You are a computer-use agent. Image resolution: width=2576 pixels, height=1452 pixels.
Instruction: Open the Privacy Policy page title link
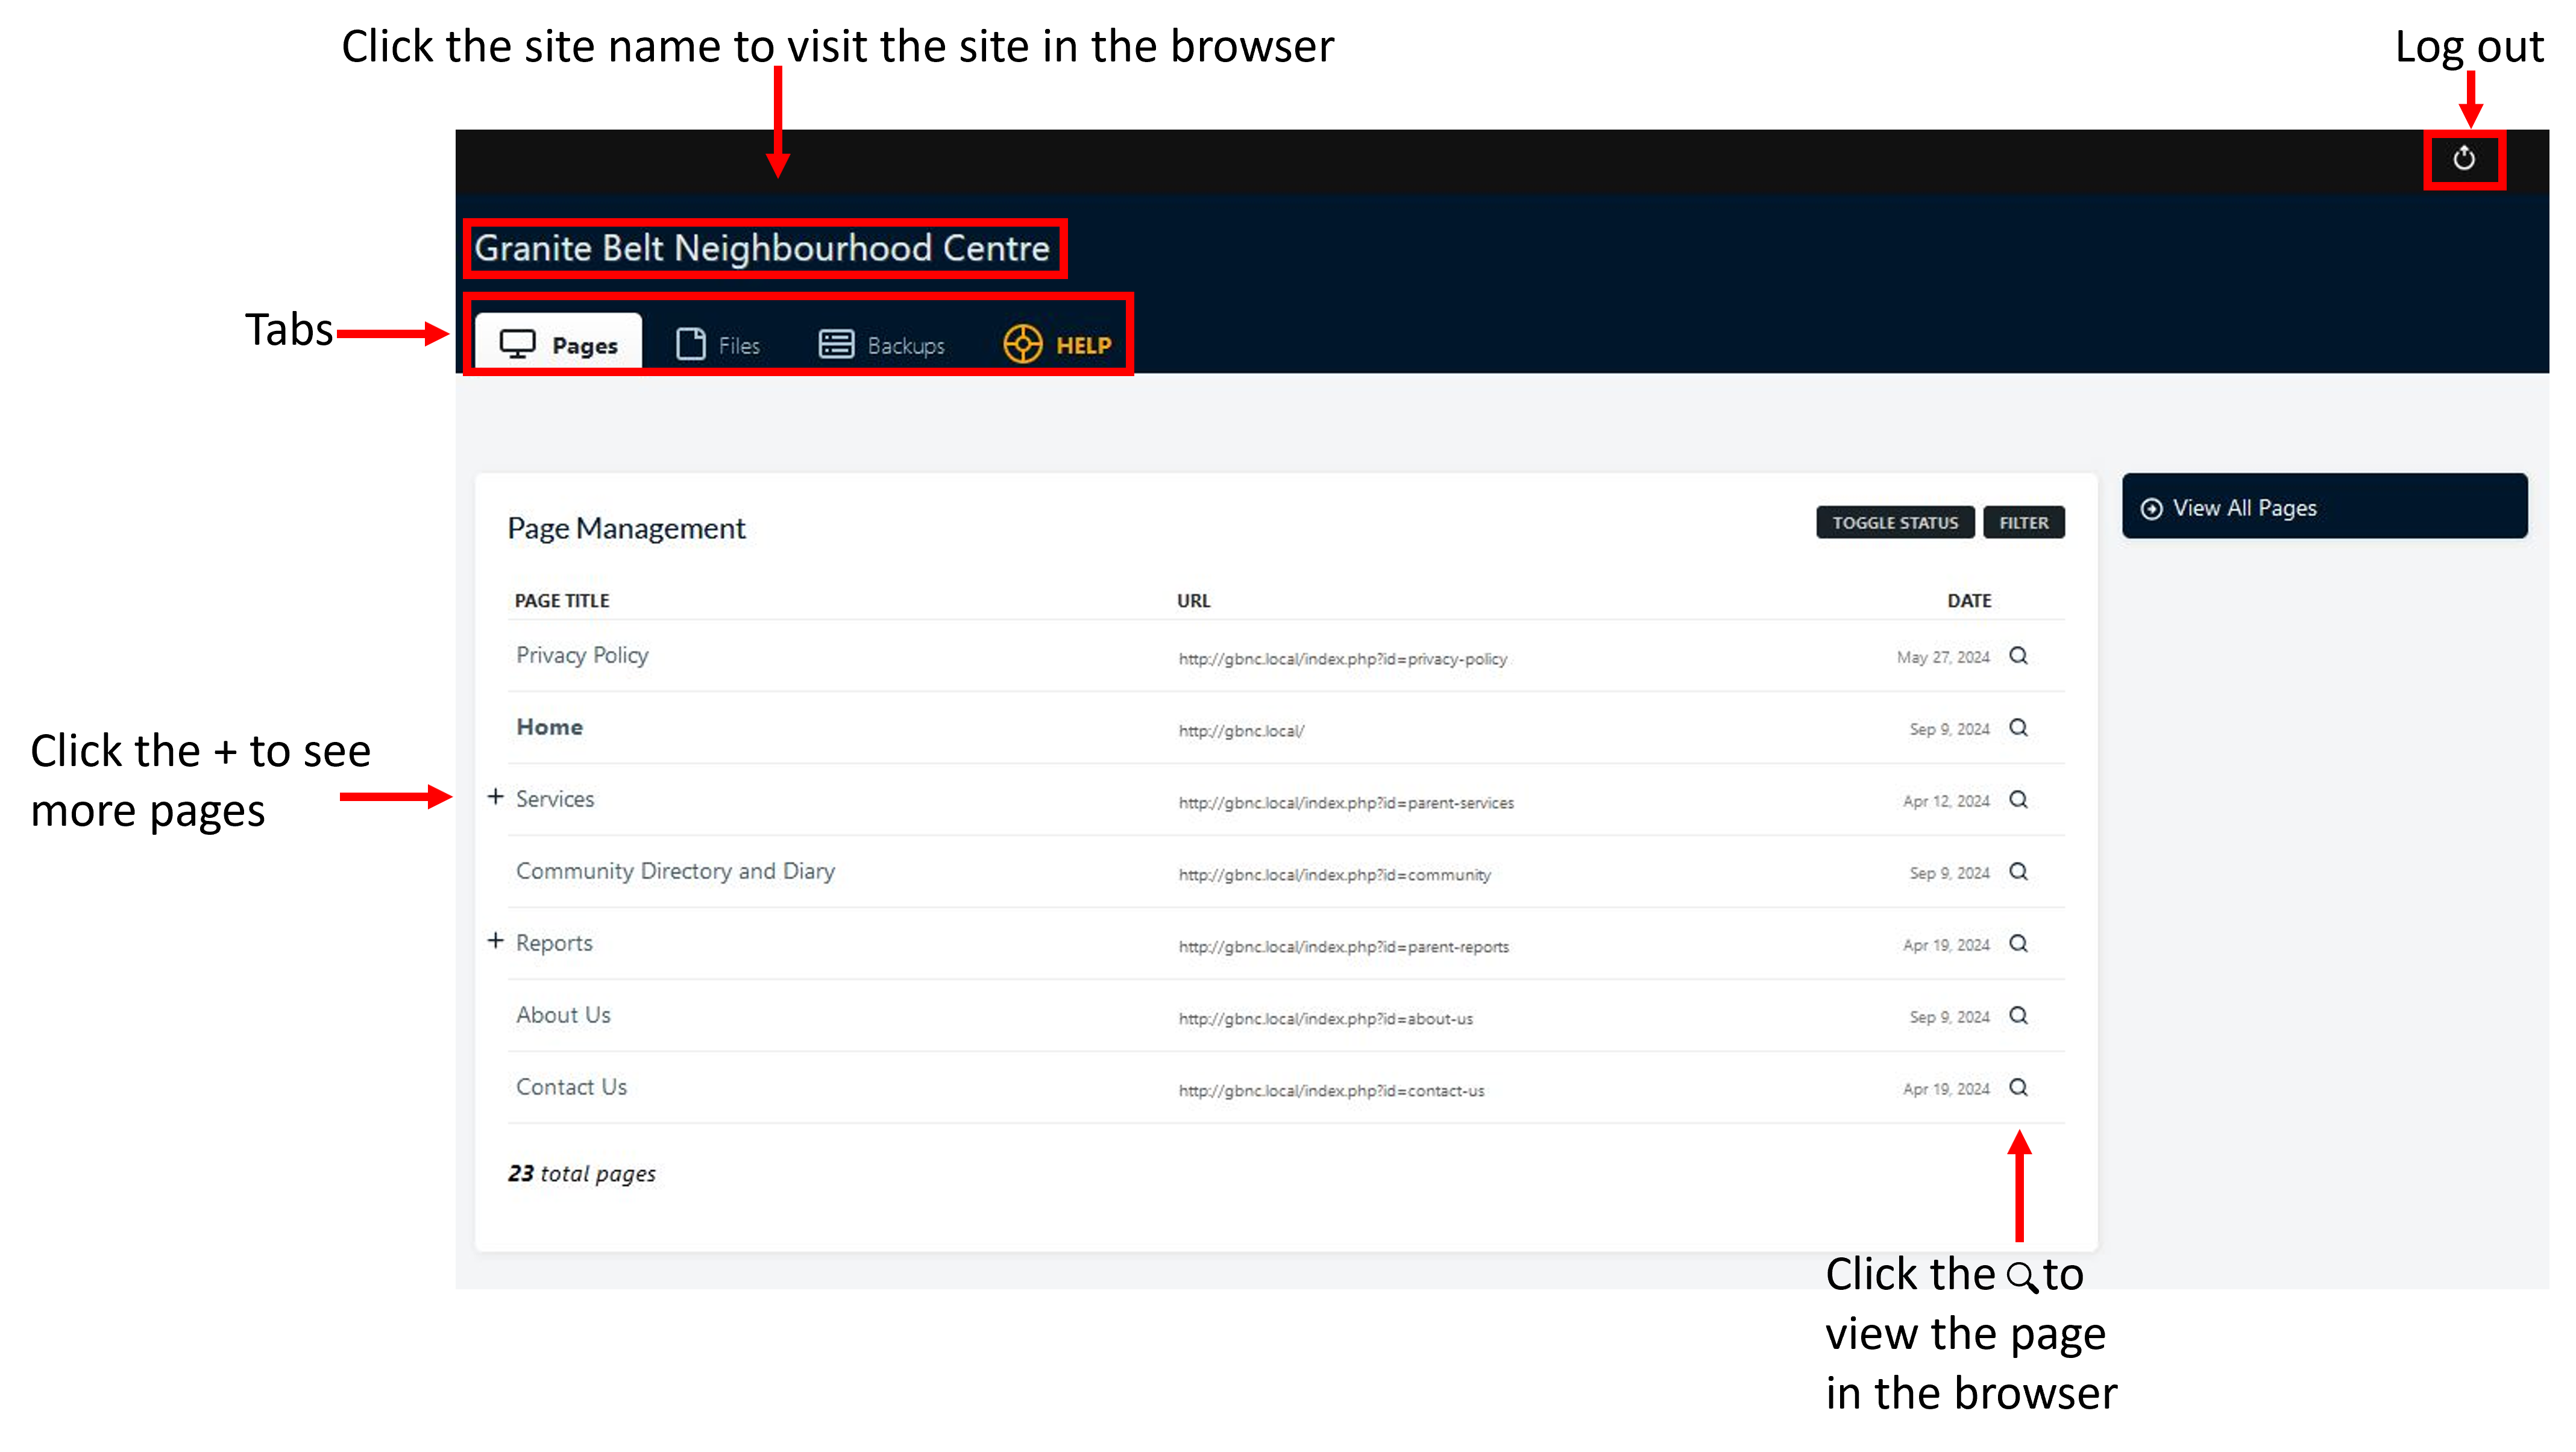pos(582,655)
